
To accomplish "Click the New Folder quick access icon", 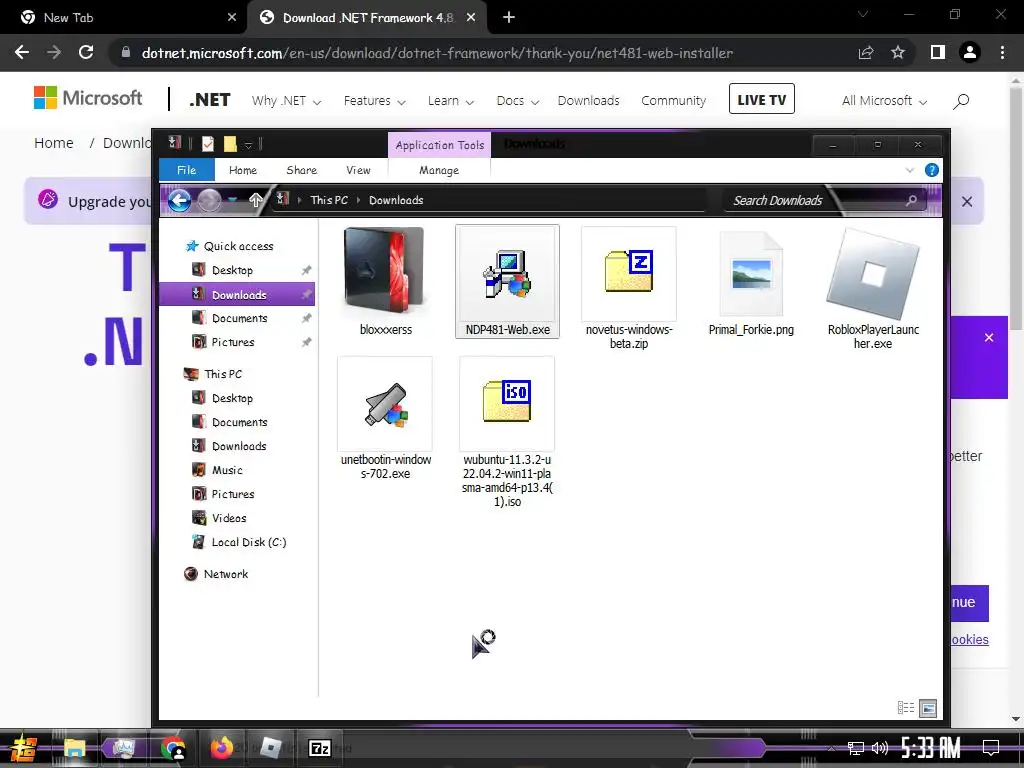I will coord(230,144).
